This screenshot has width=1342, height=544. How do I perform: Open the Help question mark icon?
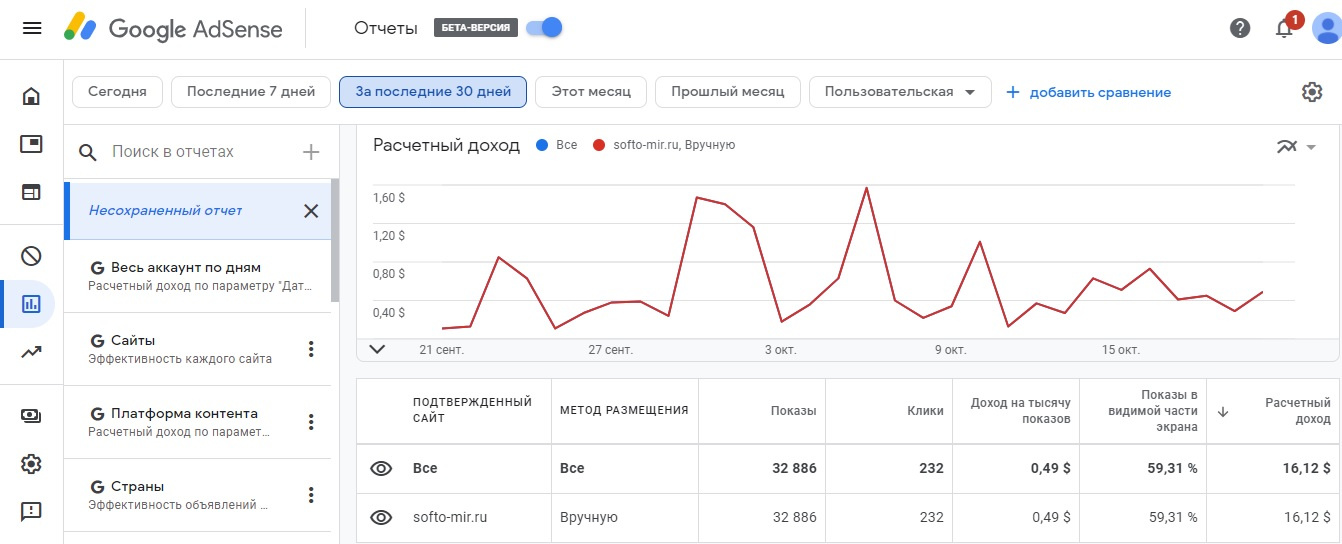pos(1240,28)
